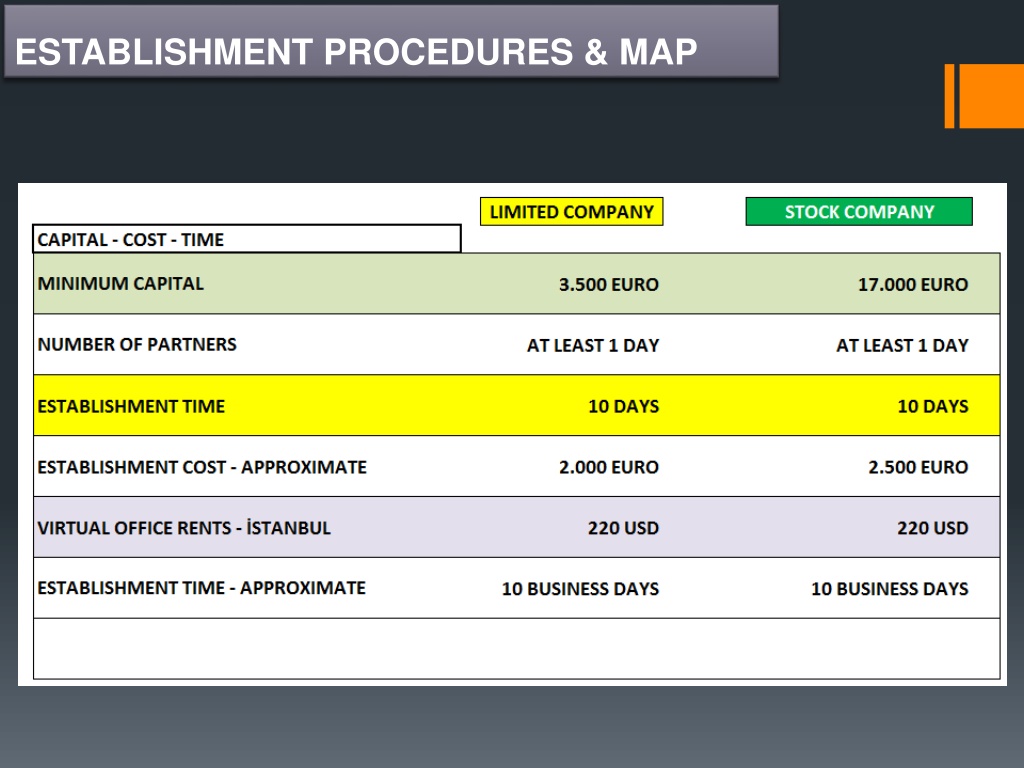Select the yellow Limited Company header label

tap(571, 212)
